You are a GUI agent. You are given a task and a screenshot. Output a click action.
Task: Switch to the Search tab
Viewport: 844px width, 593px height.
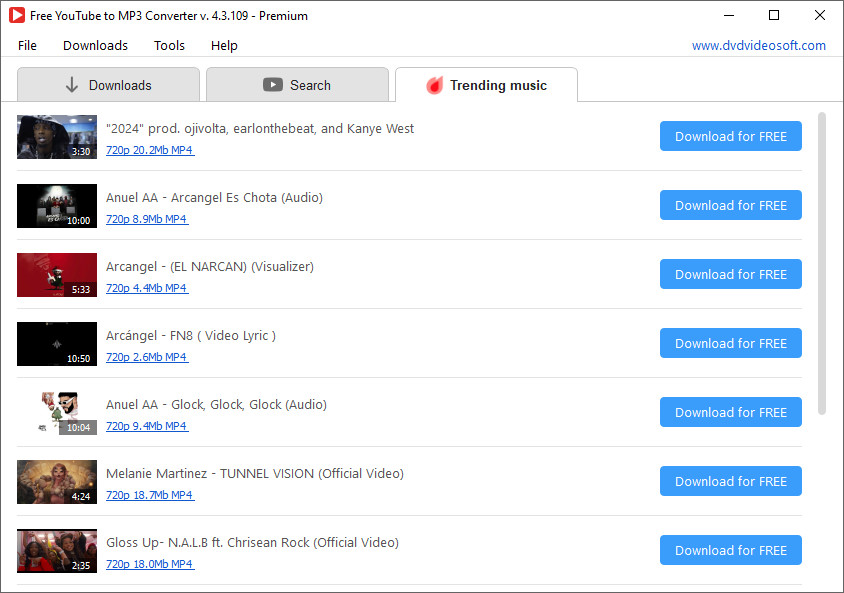click(x=297, y=84)
